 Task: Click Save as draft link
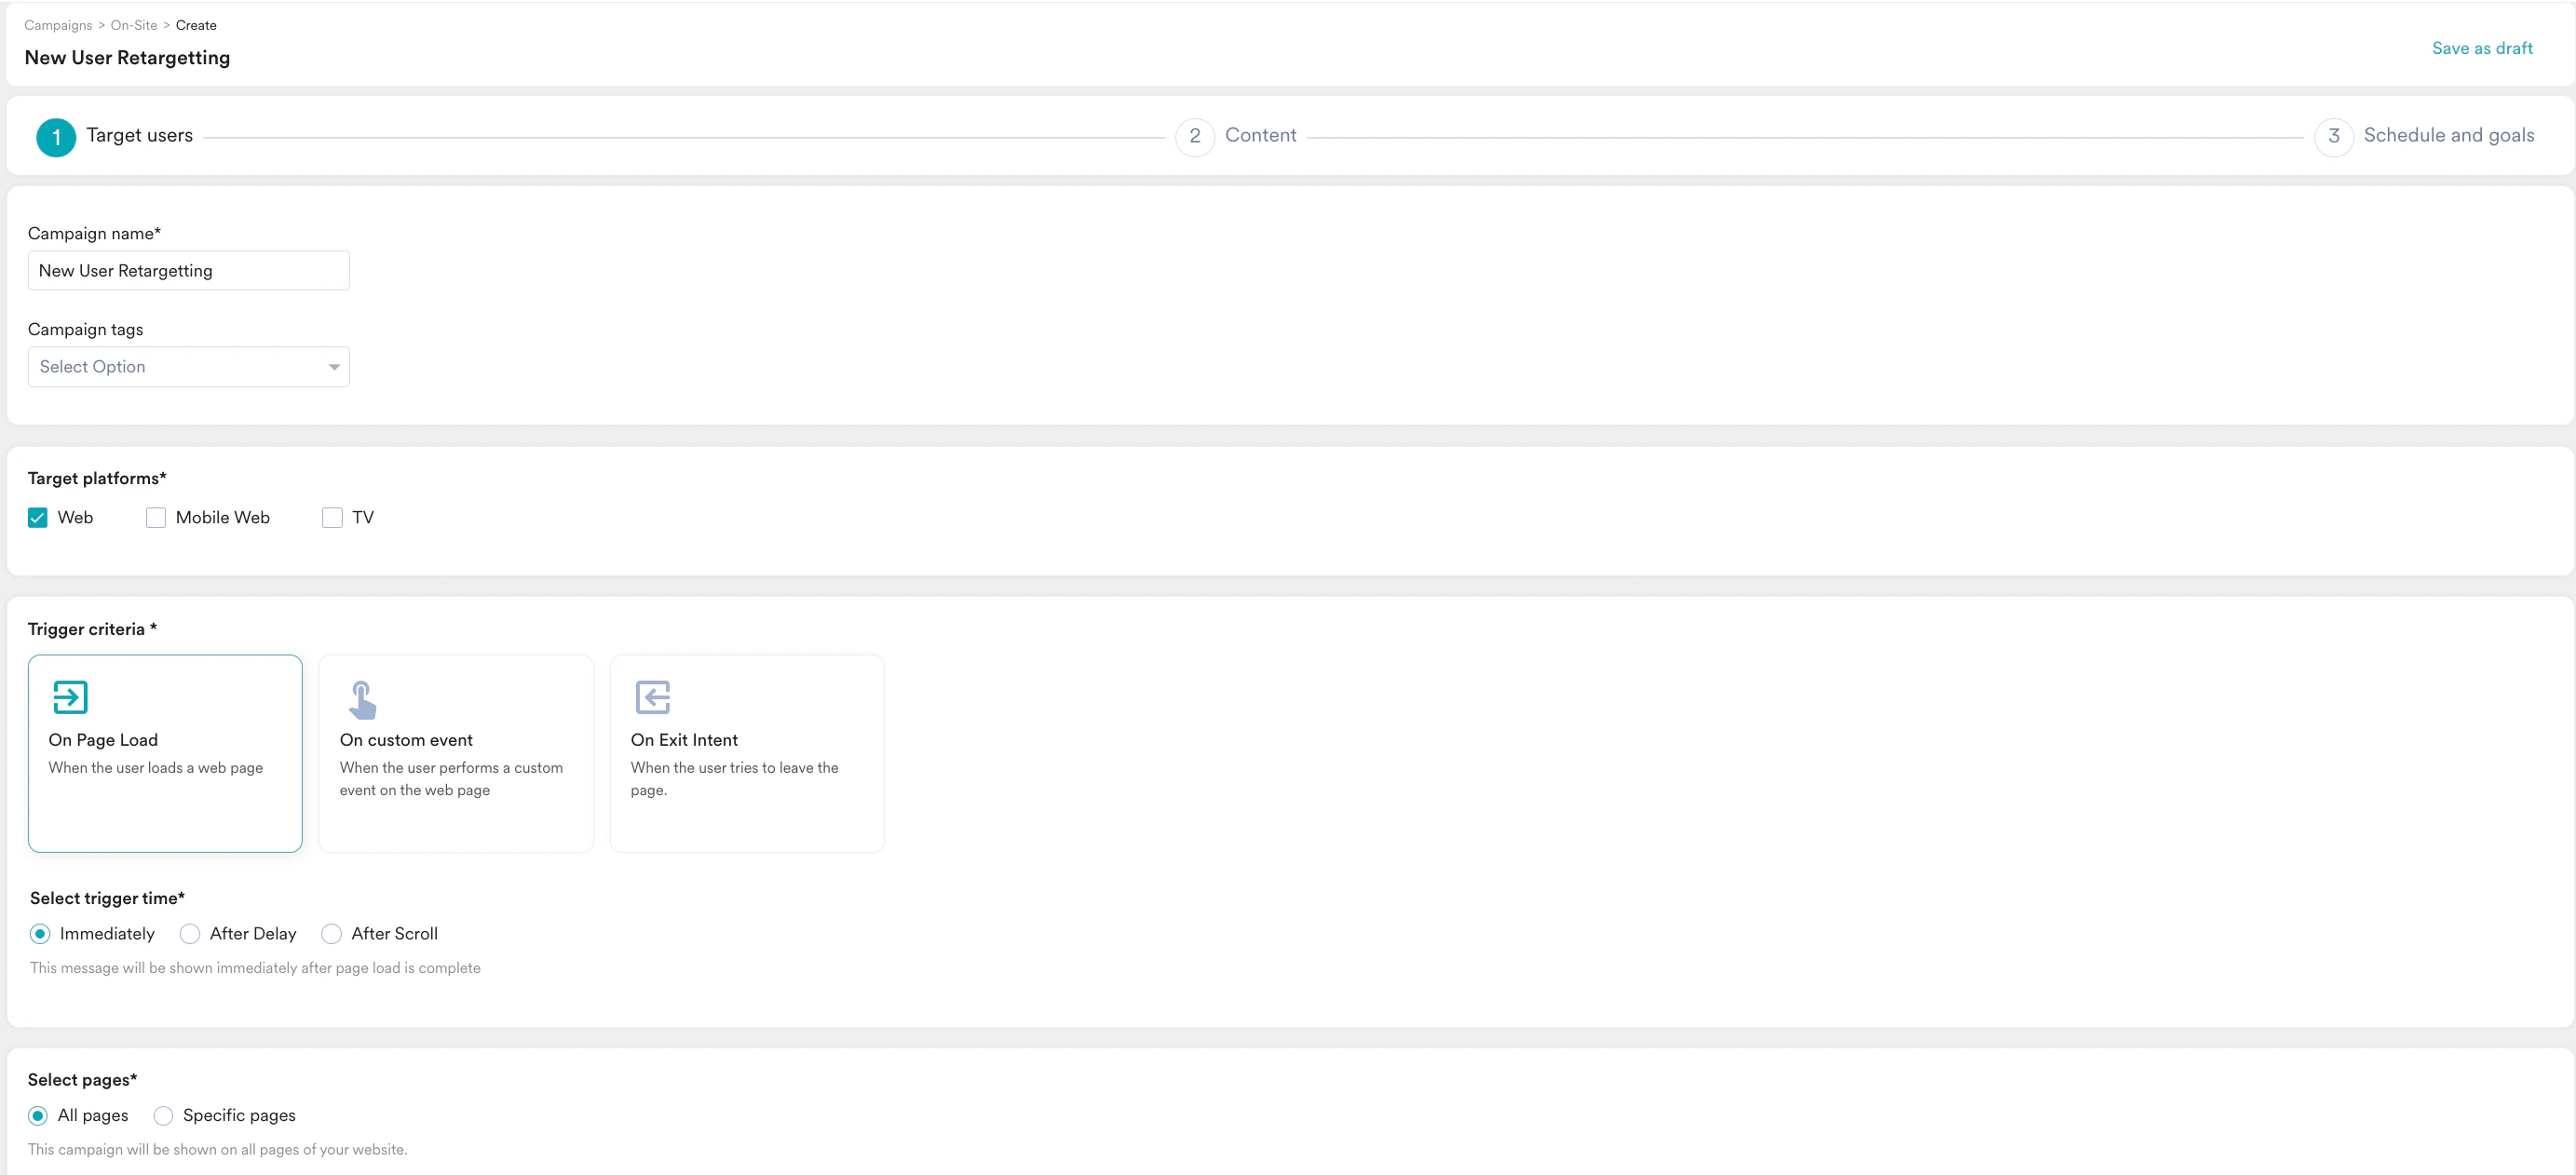[x=2482, y=48]
